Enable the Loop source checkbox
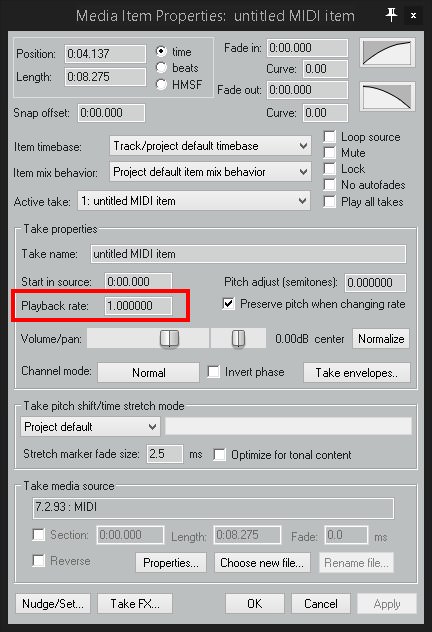 click(330, 137)
